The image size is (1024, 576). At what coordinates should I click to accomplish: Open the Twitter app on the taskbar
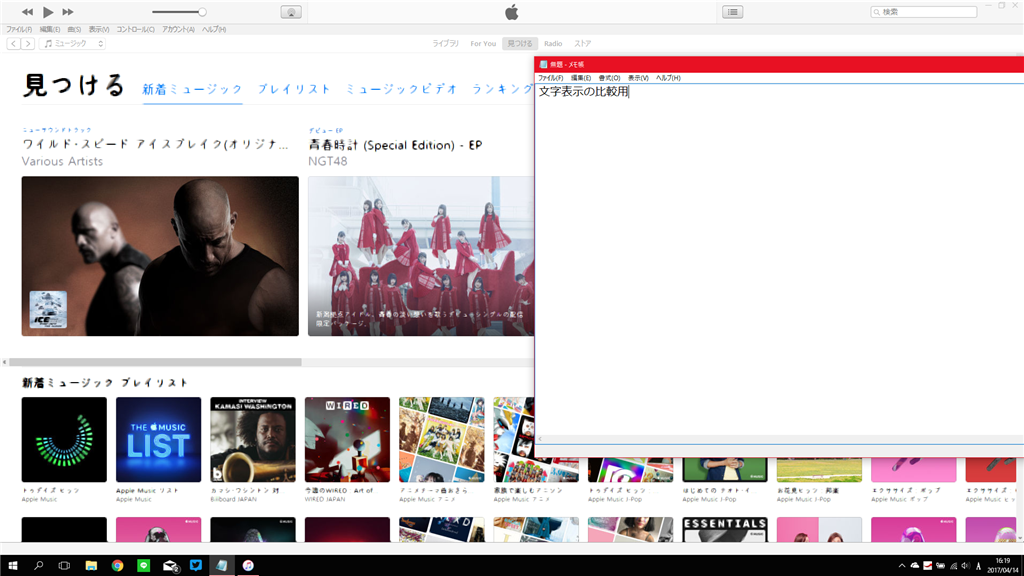(x=196, y=566)
